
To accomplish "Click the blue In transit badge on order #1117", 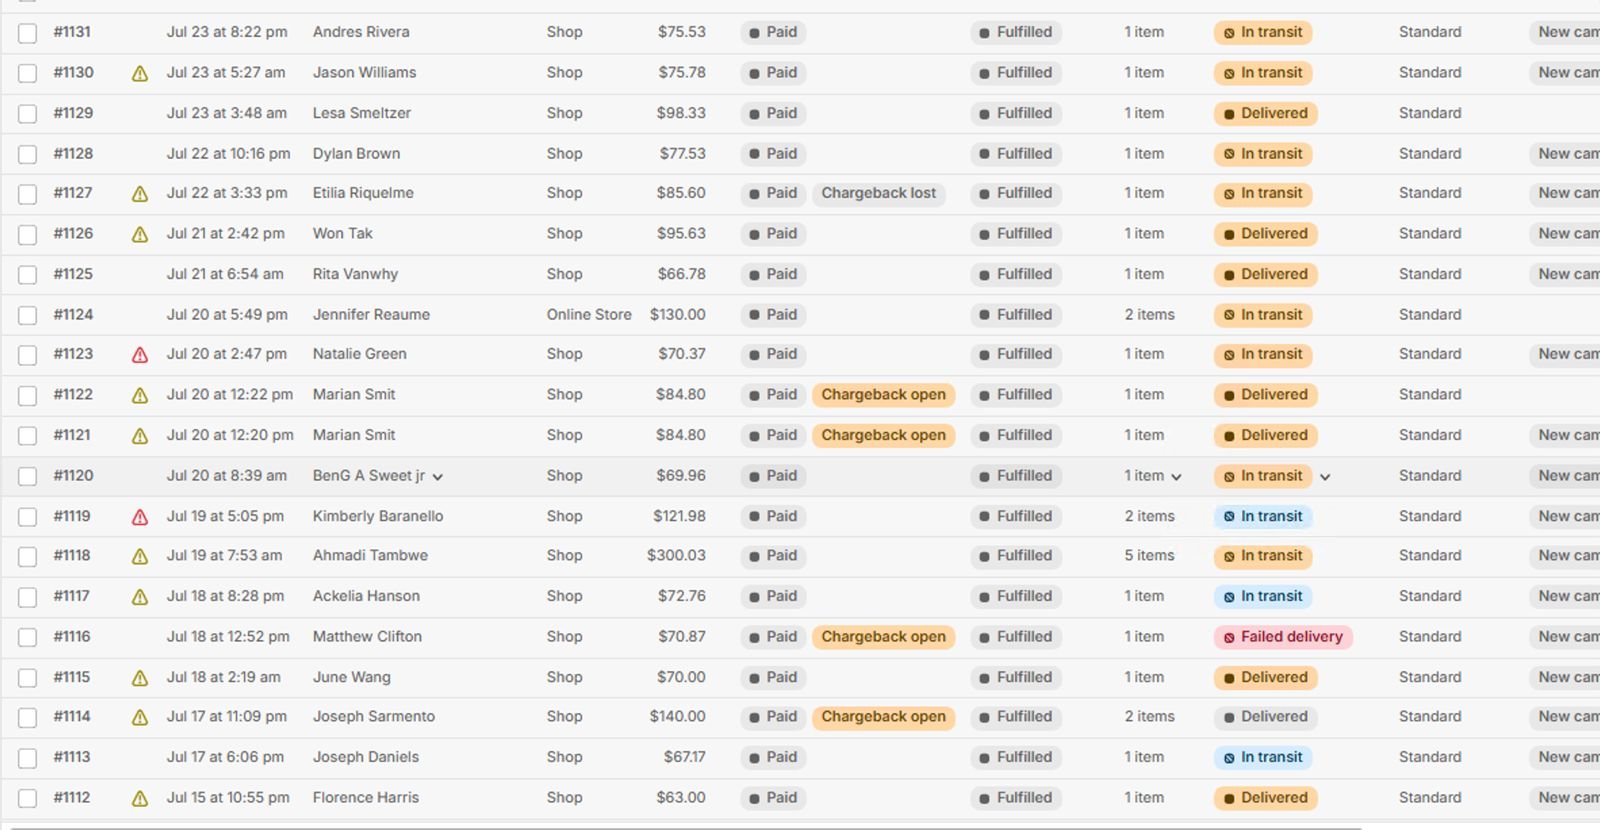I will coord(1263,596).
